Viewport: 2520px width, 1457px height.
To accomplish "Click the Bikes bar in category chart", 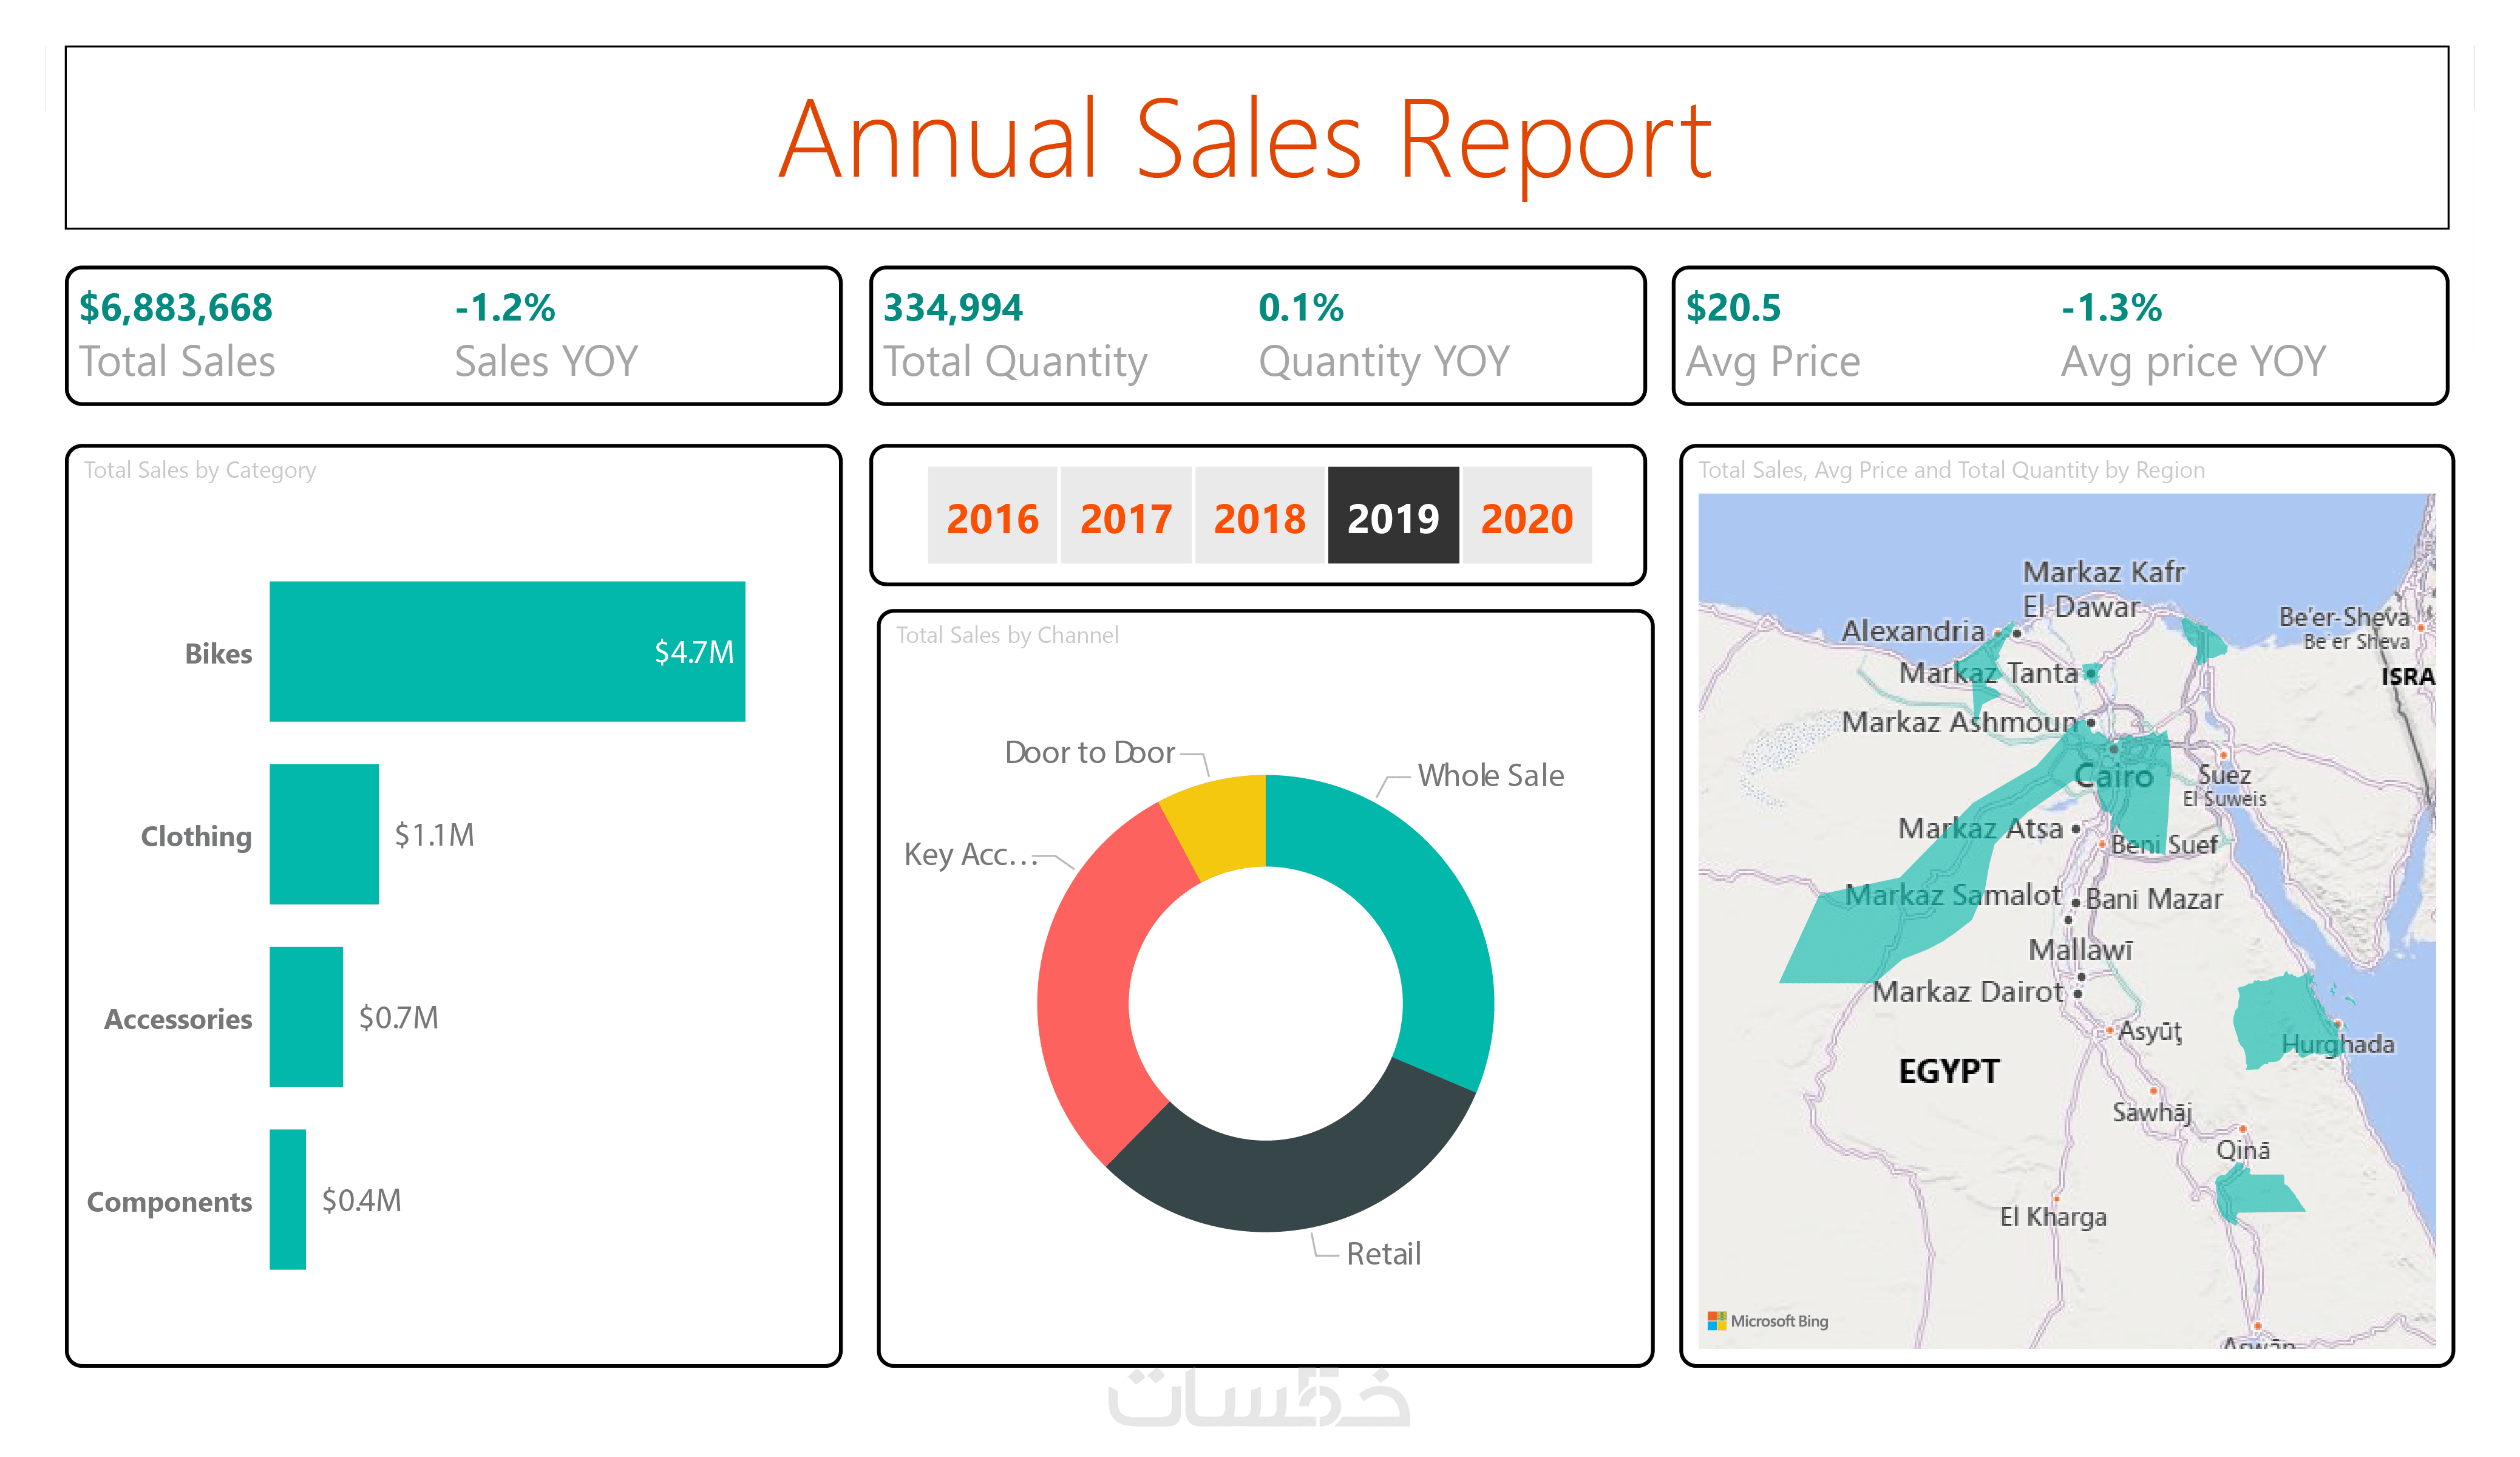I will (x=506, y=651).
